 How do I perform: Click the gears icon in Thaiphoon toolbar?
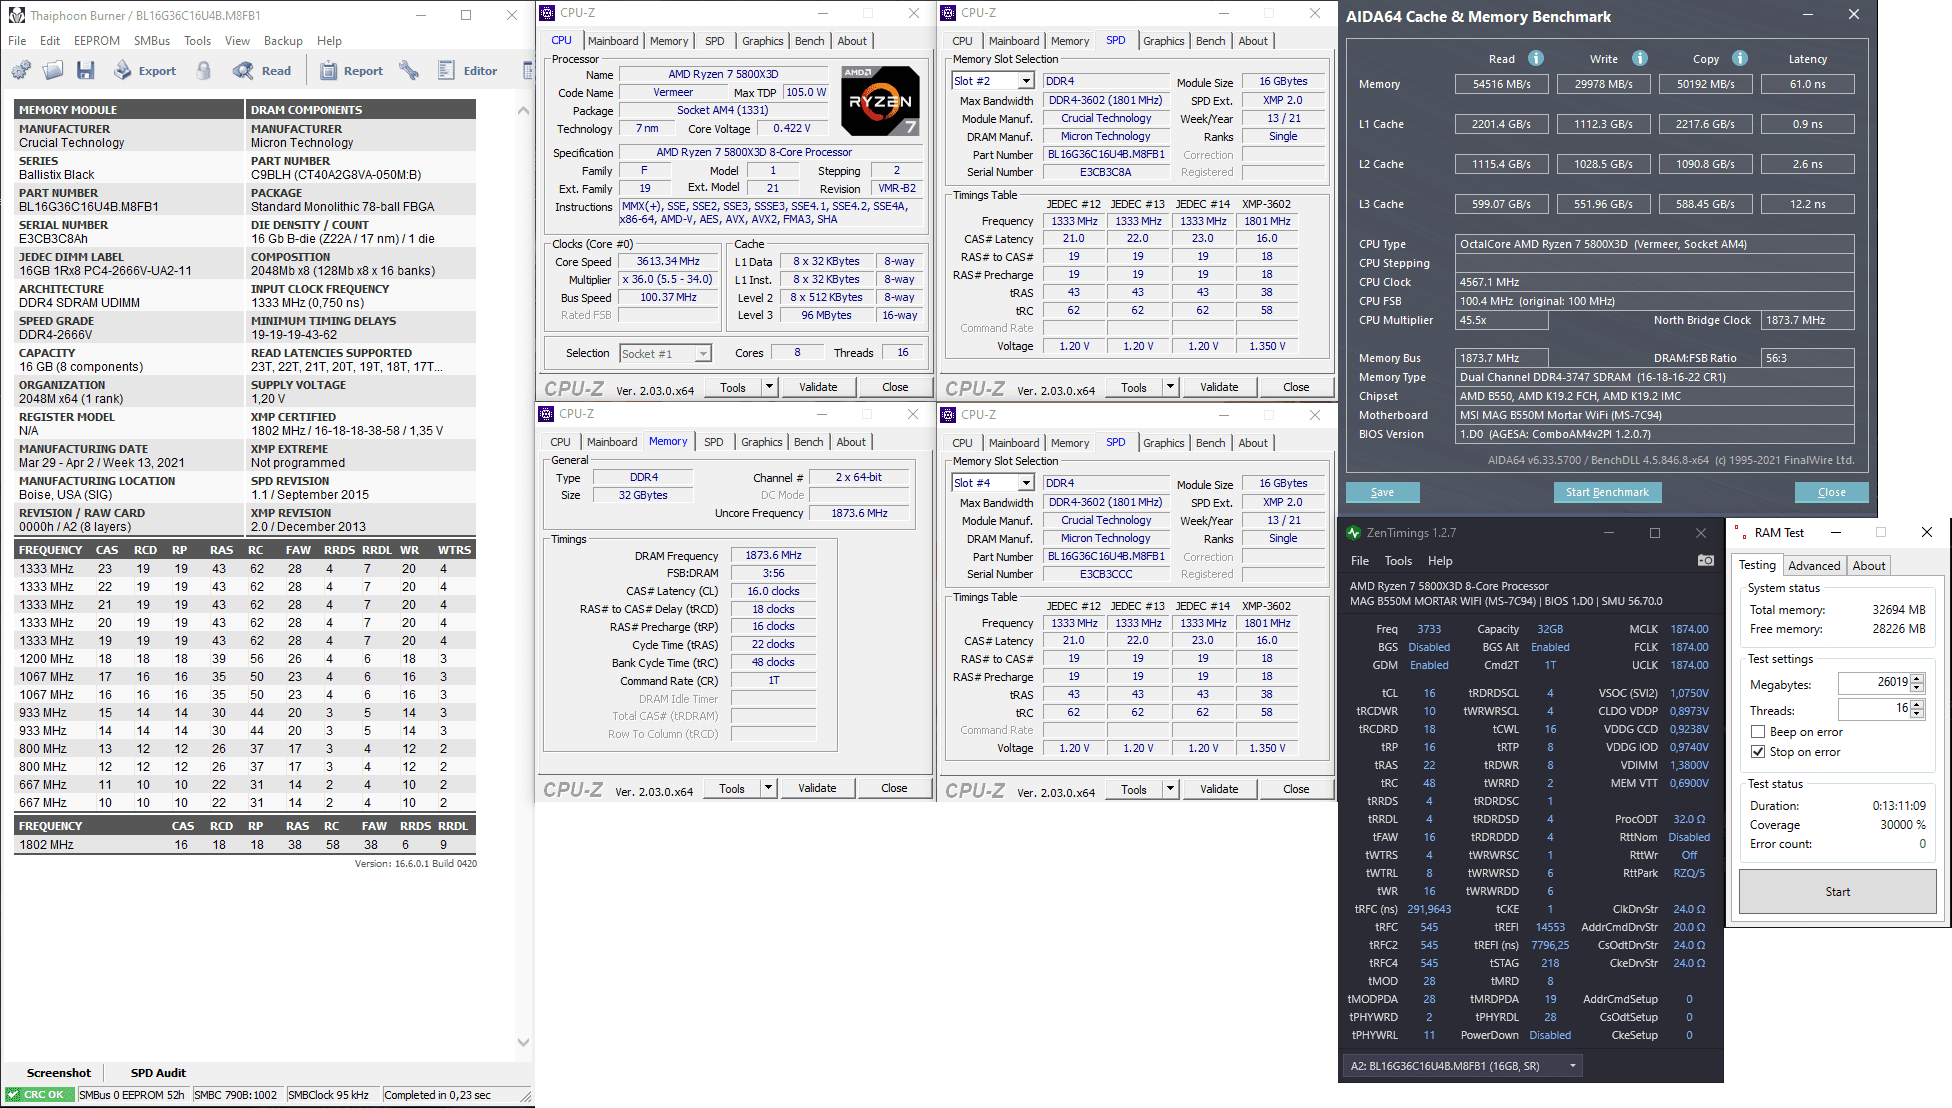click(21, 70)
